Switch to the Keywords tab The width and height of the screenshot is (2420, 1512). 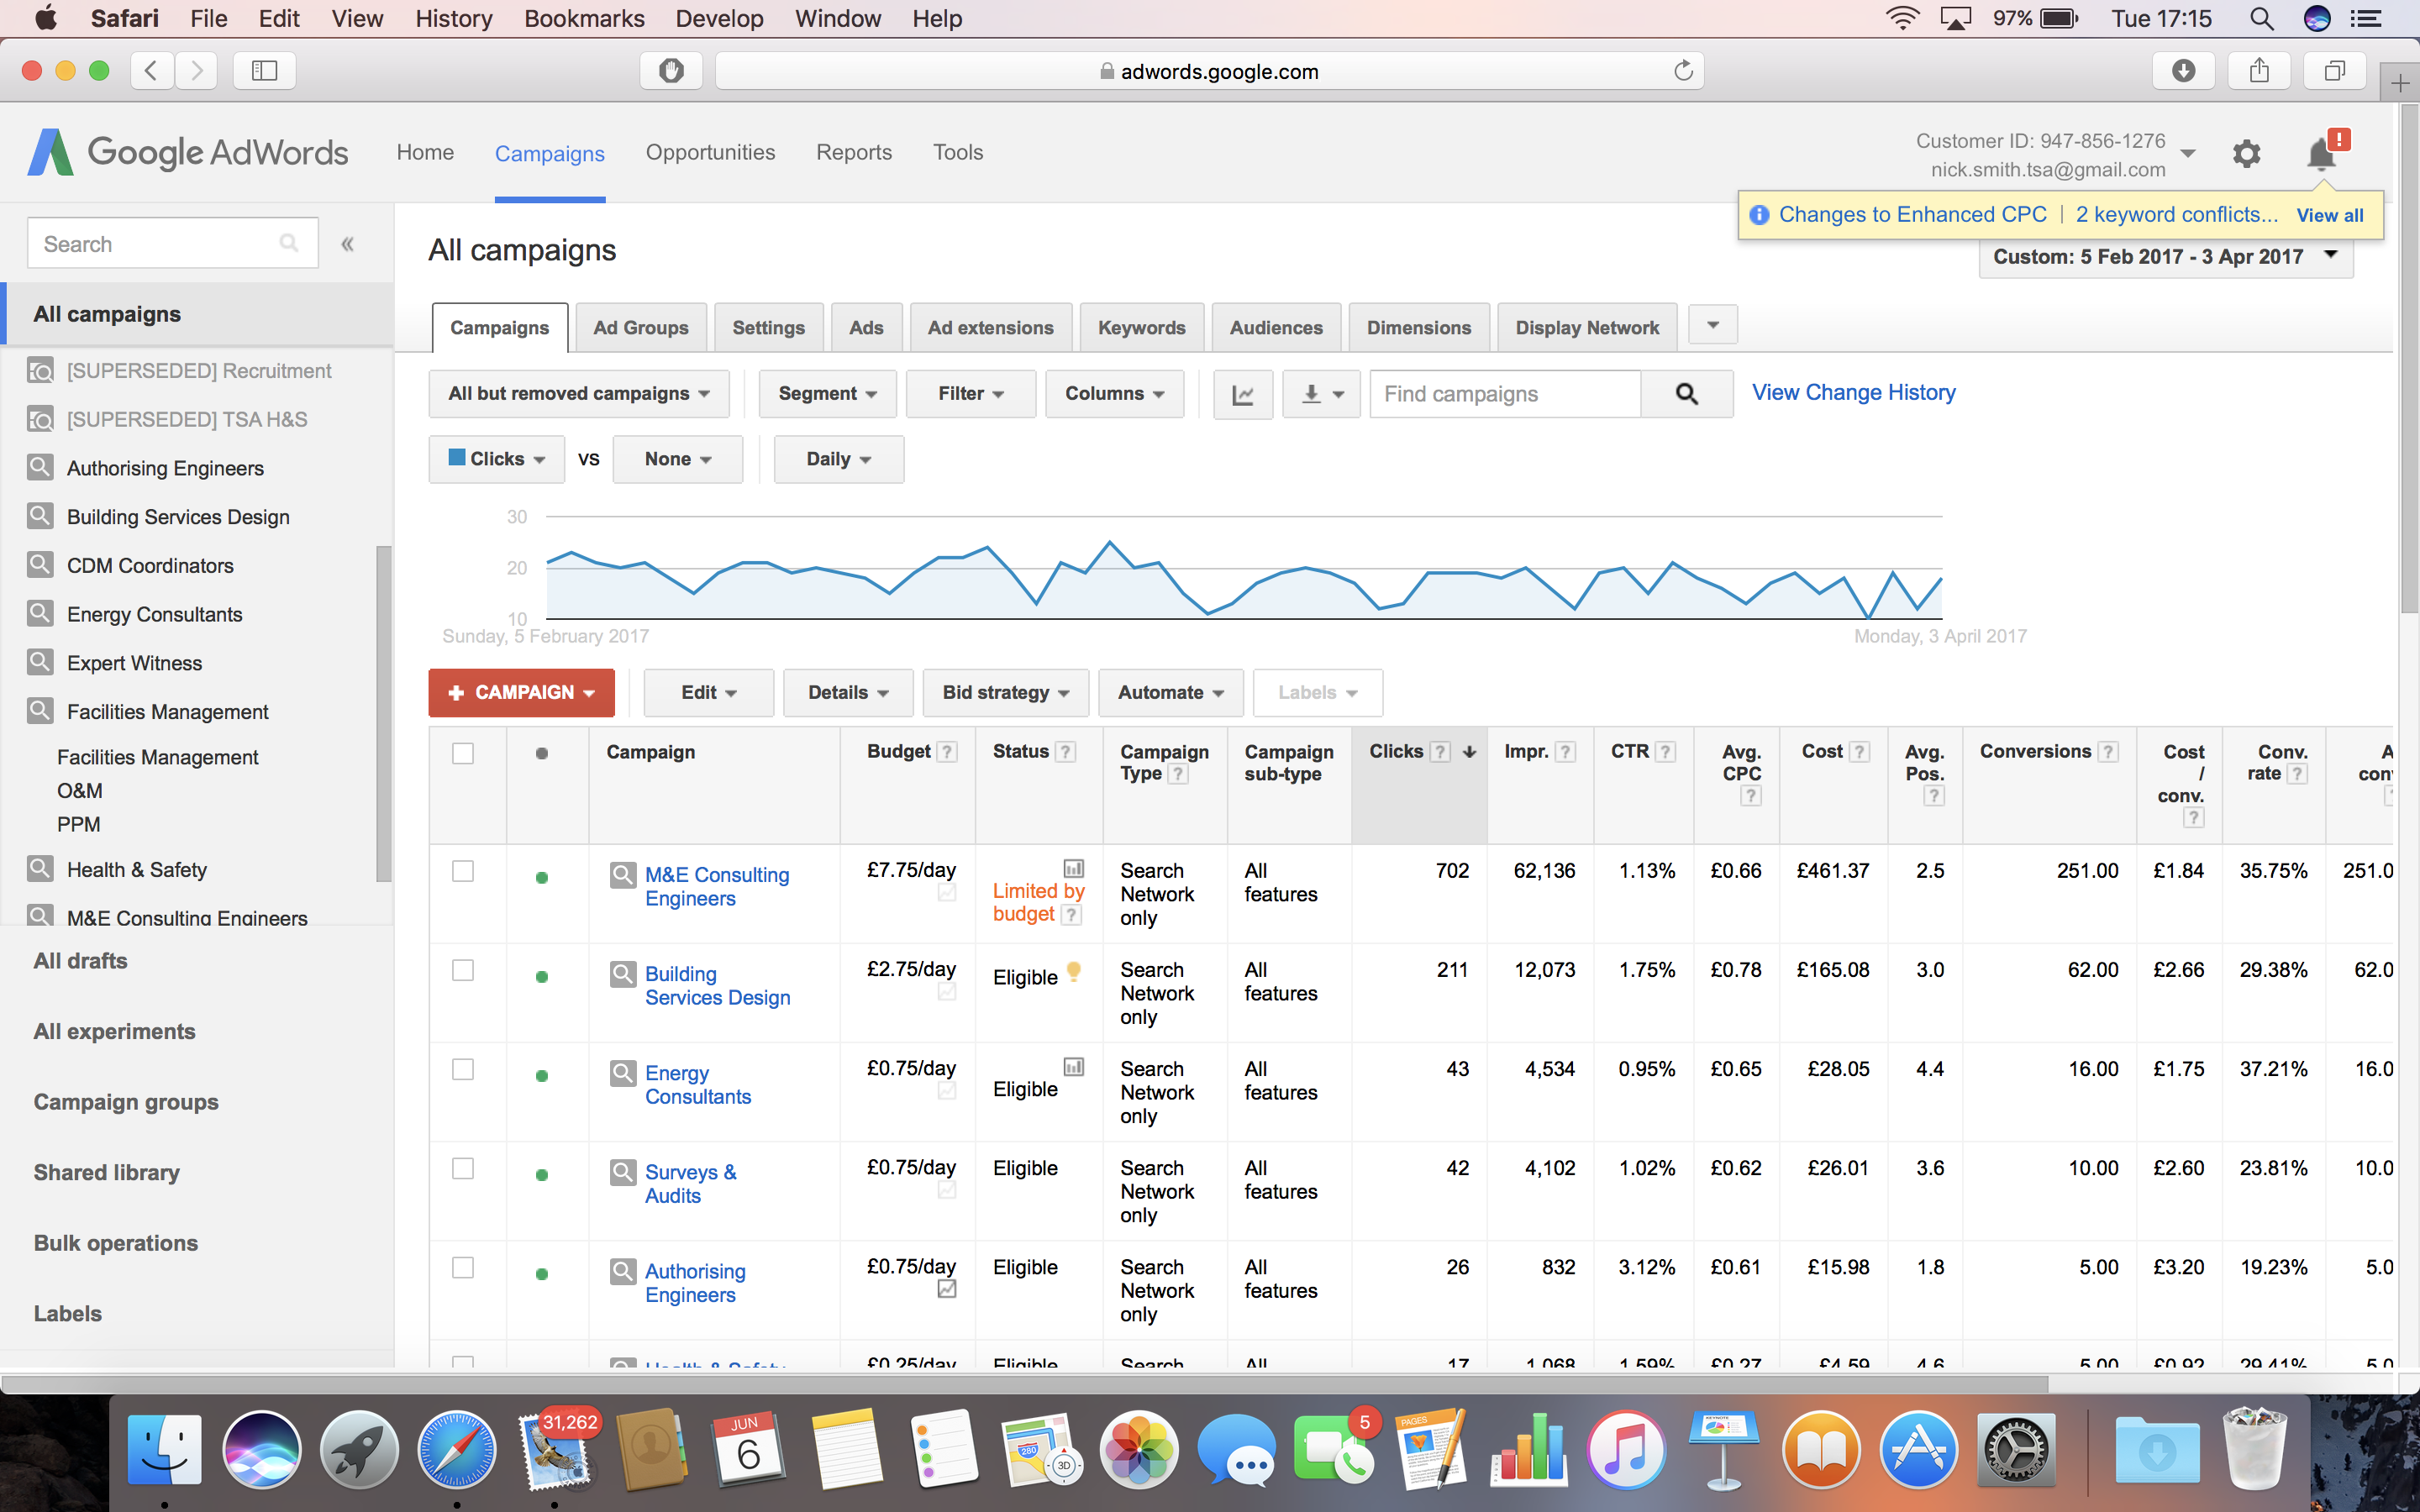point(1141,328)
